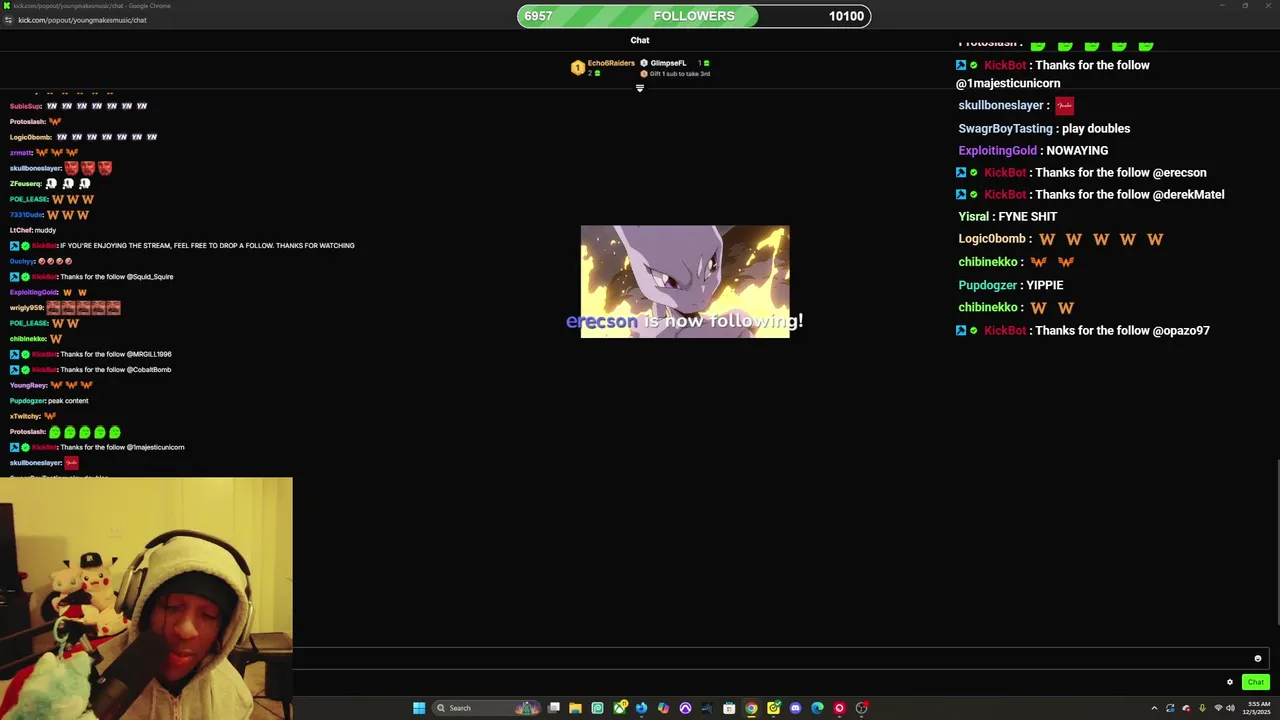1280x720 pixels.
Task: Open the emote picker in message box
Action: pyautogui.click(x=1258, y=658)
